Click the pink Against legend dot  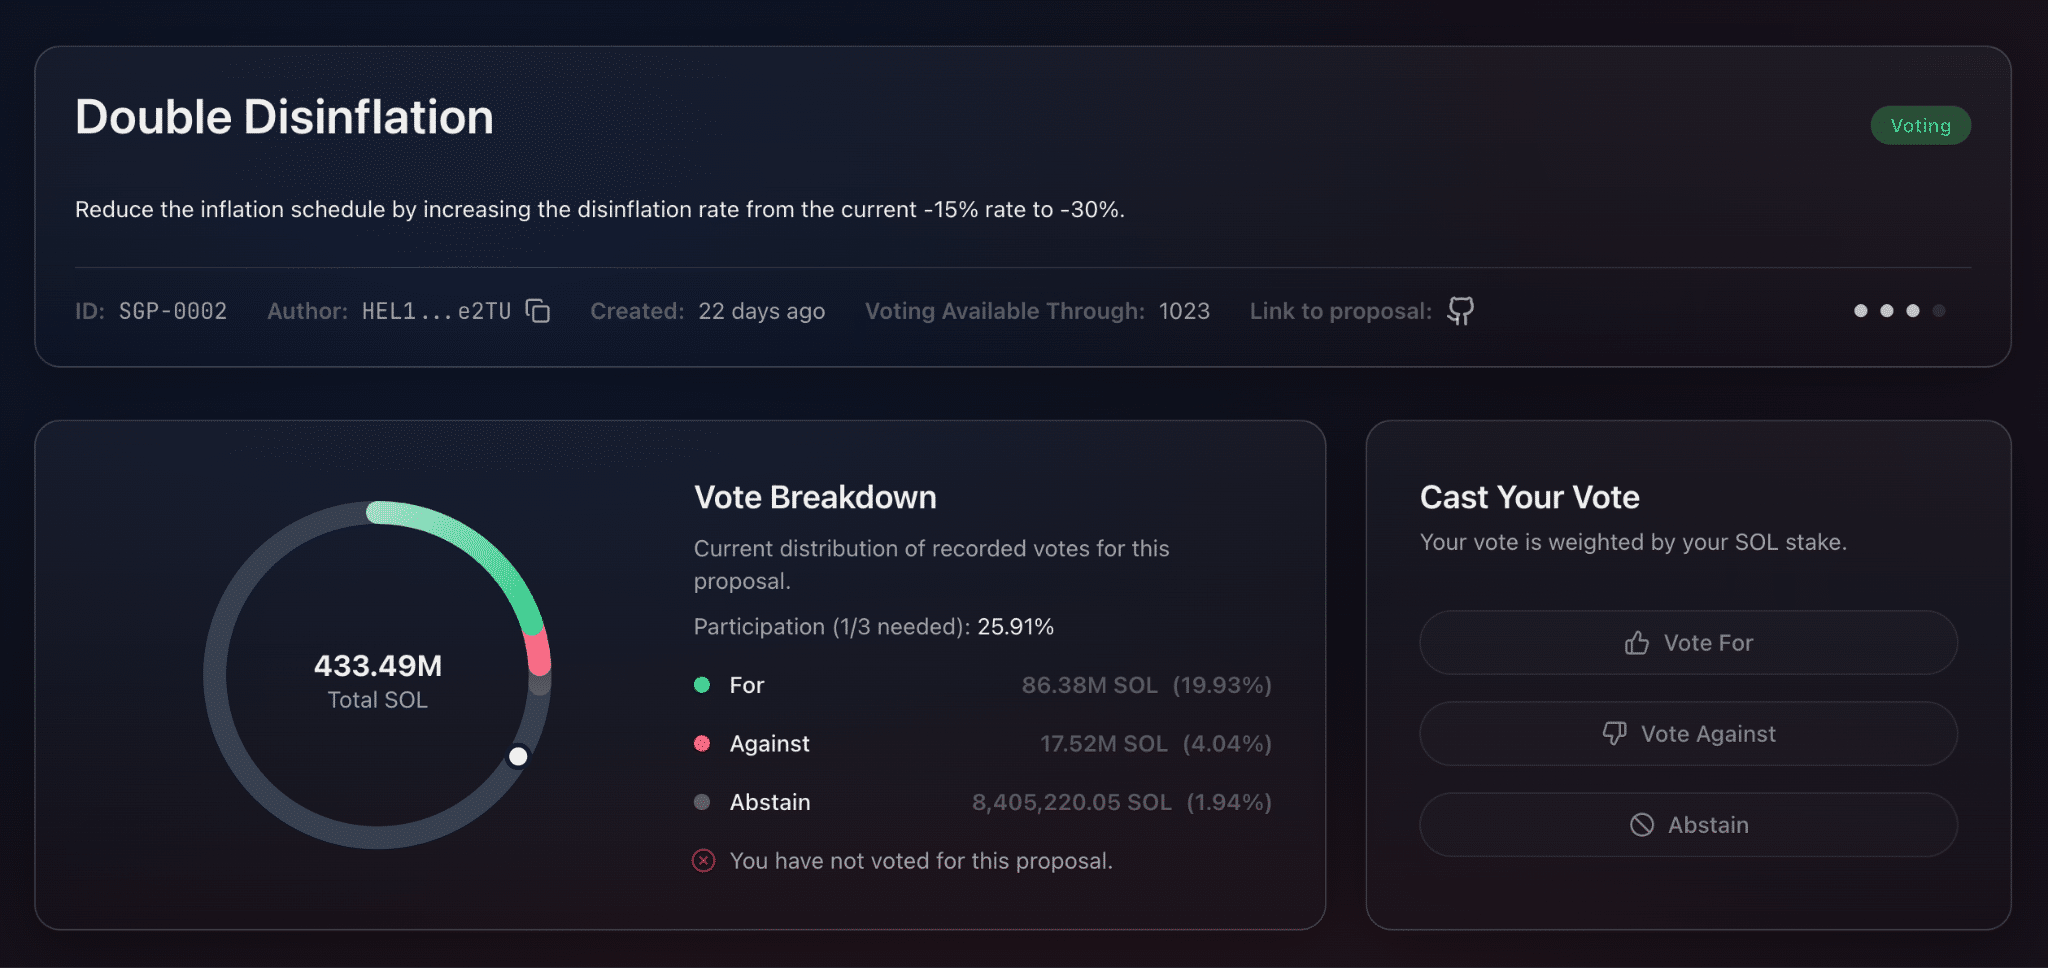pyautogui.click(x=702, y=743)
